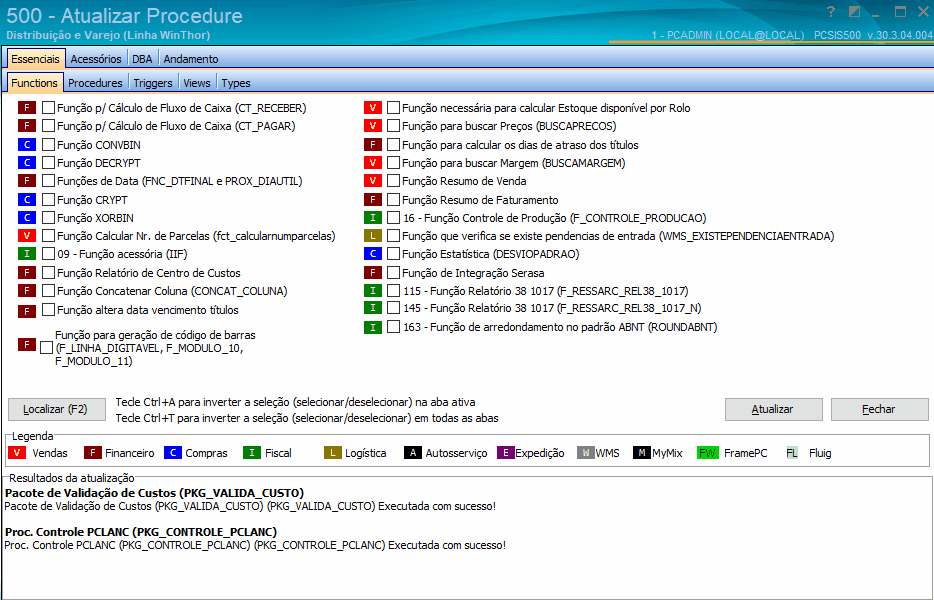Image resolution: width=934 pixels, height=600 pixels.
Task: Click the Financeiro legend label
Action: point(130,453)
